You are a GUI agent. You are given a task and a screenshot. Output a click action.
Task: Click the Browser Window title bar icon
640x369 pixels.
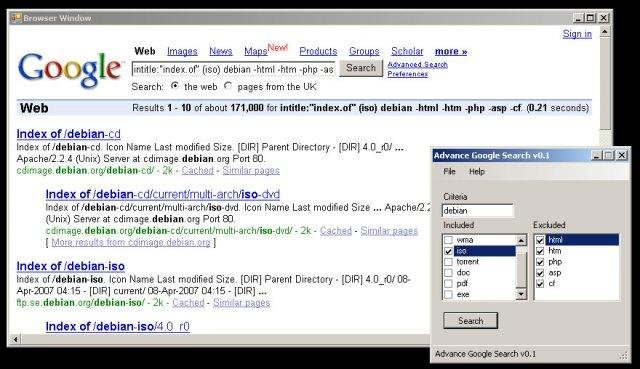point(16,18)
